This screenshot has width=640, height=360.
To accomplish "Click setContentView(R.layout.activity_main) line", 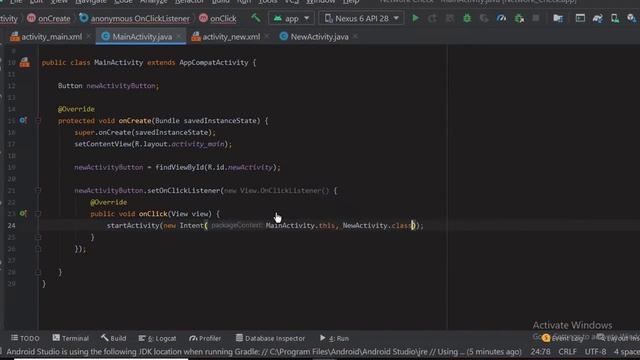I will [x=153, y=144].
